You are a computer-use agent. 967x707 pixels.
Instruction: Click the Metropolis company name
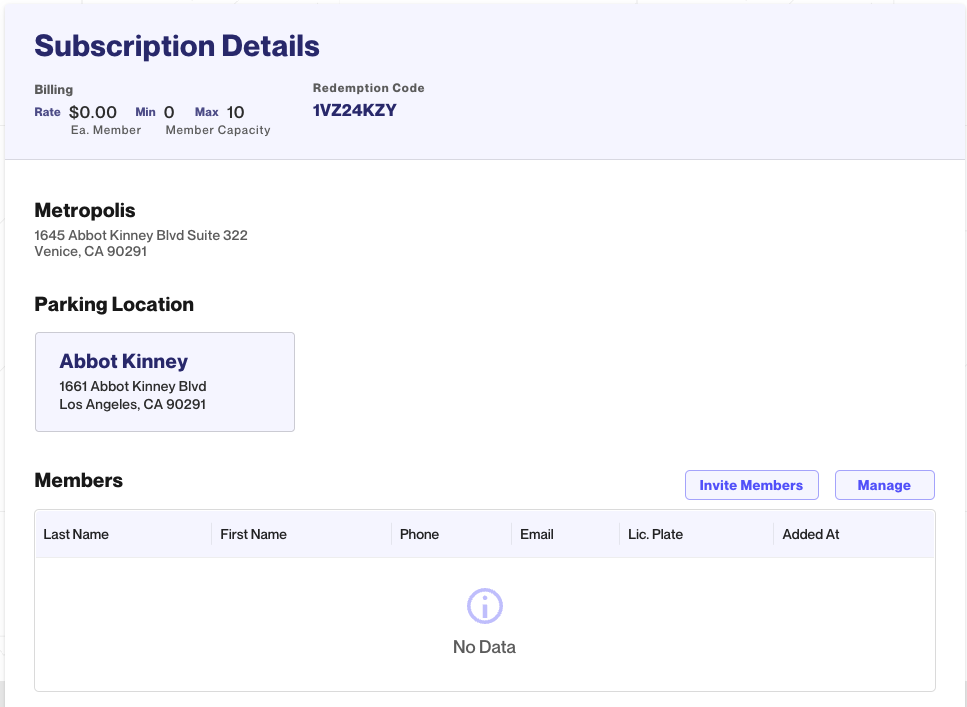point(85,210)
